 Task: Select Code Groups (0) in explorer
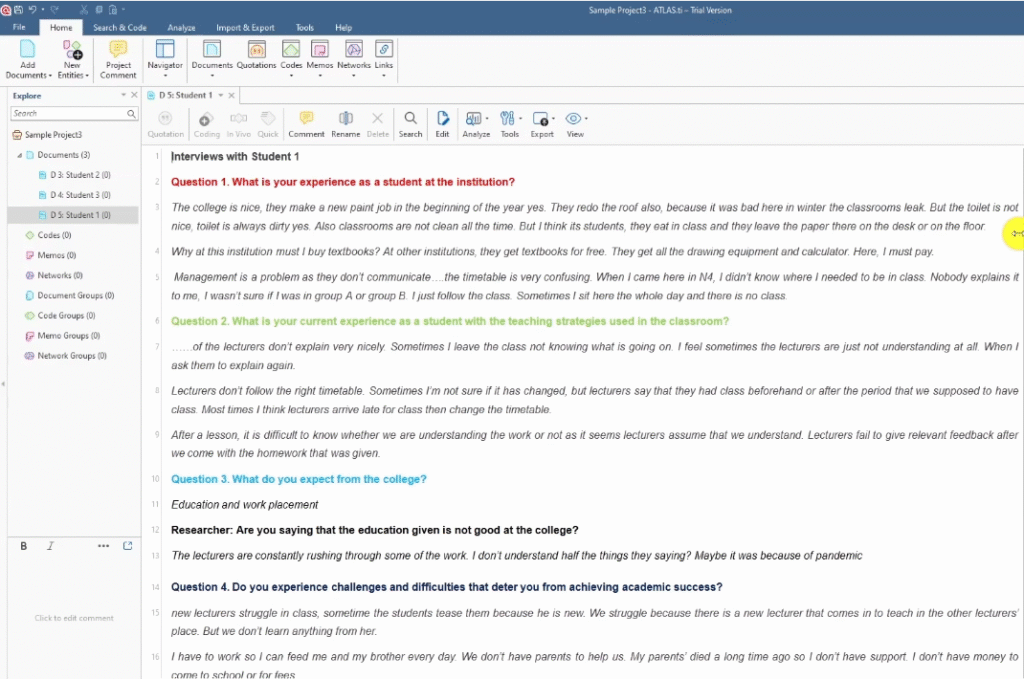[60, 315]
